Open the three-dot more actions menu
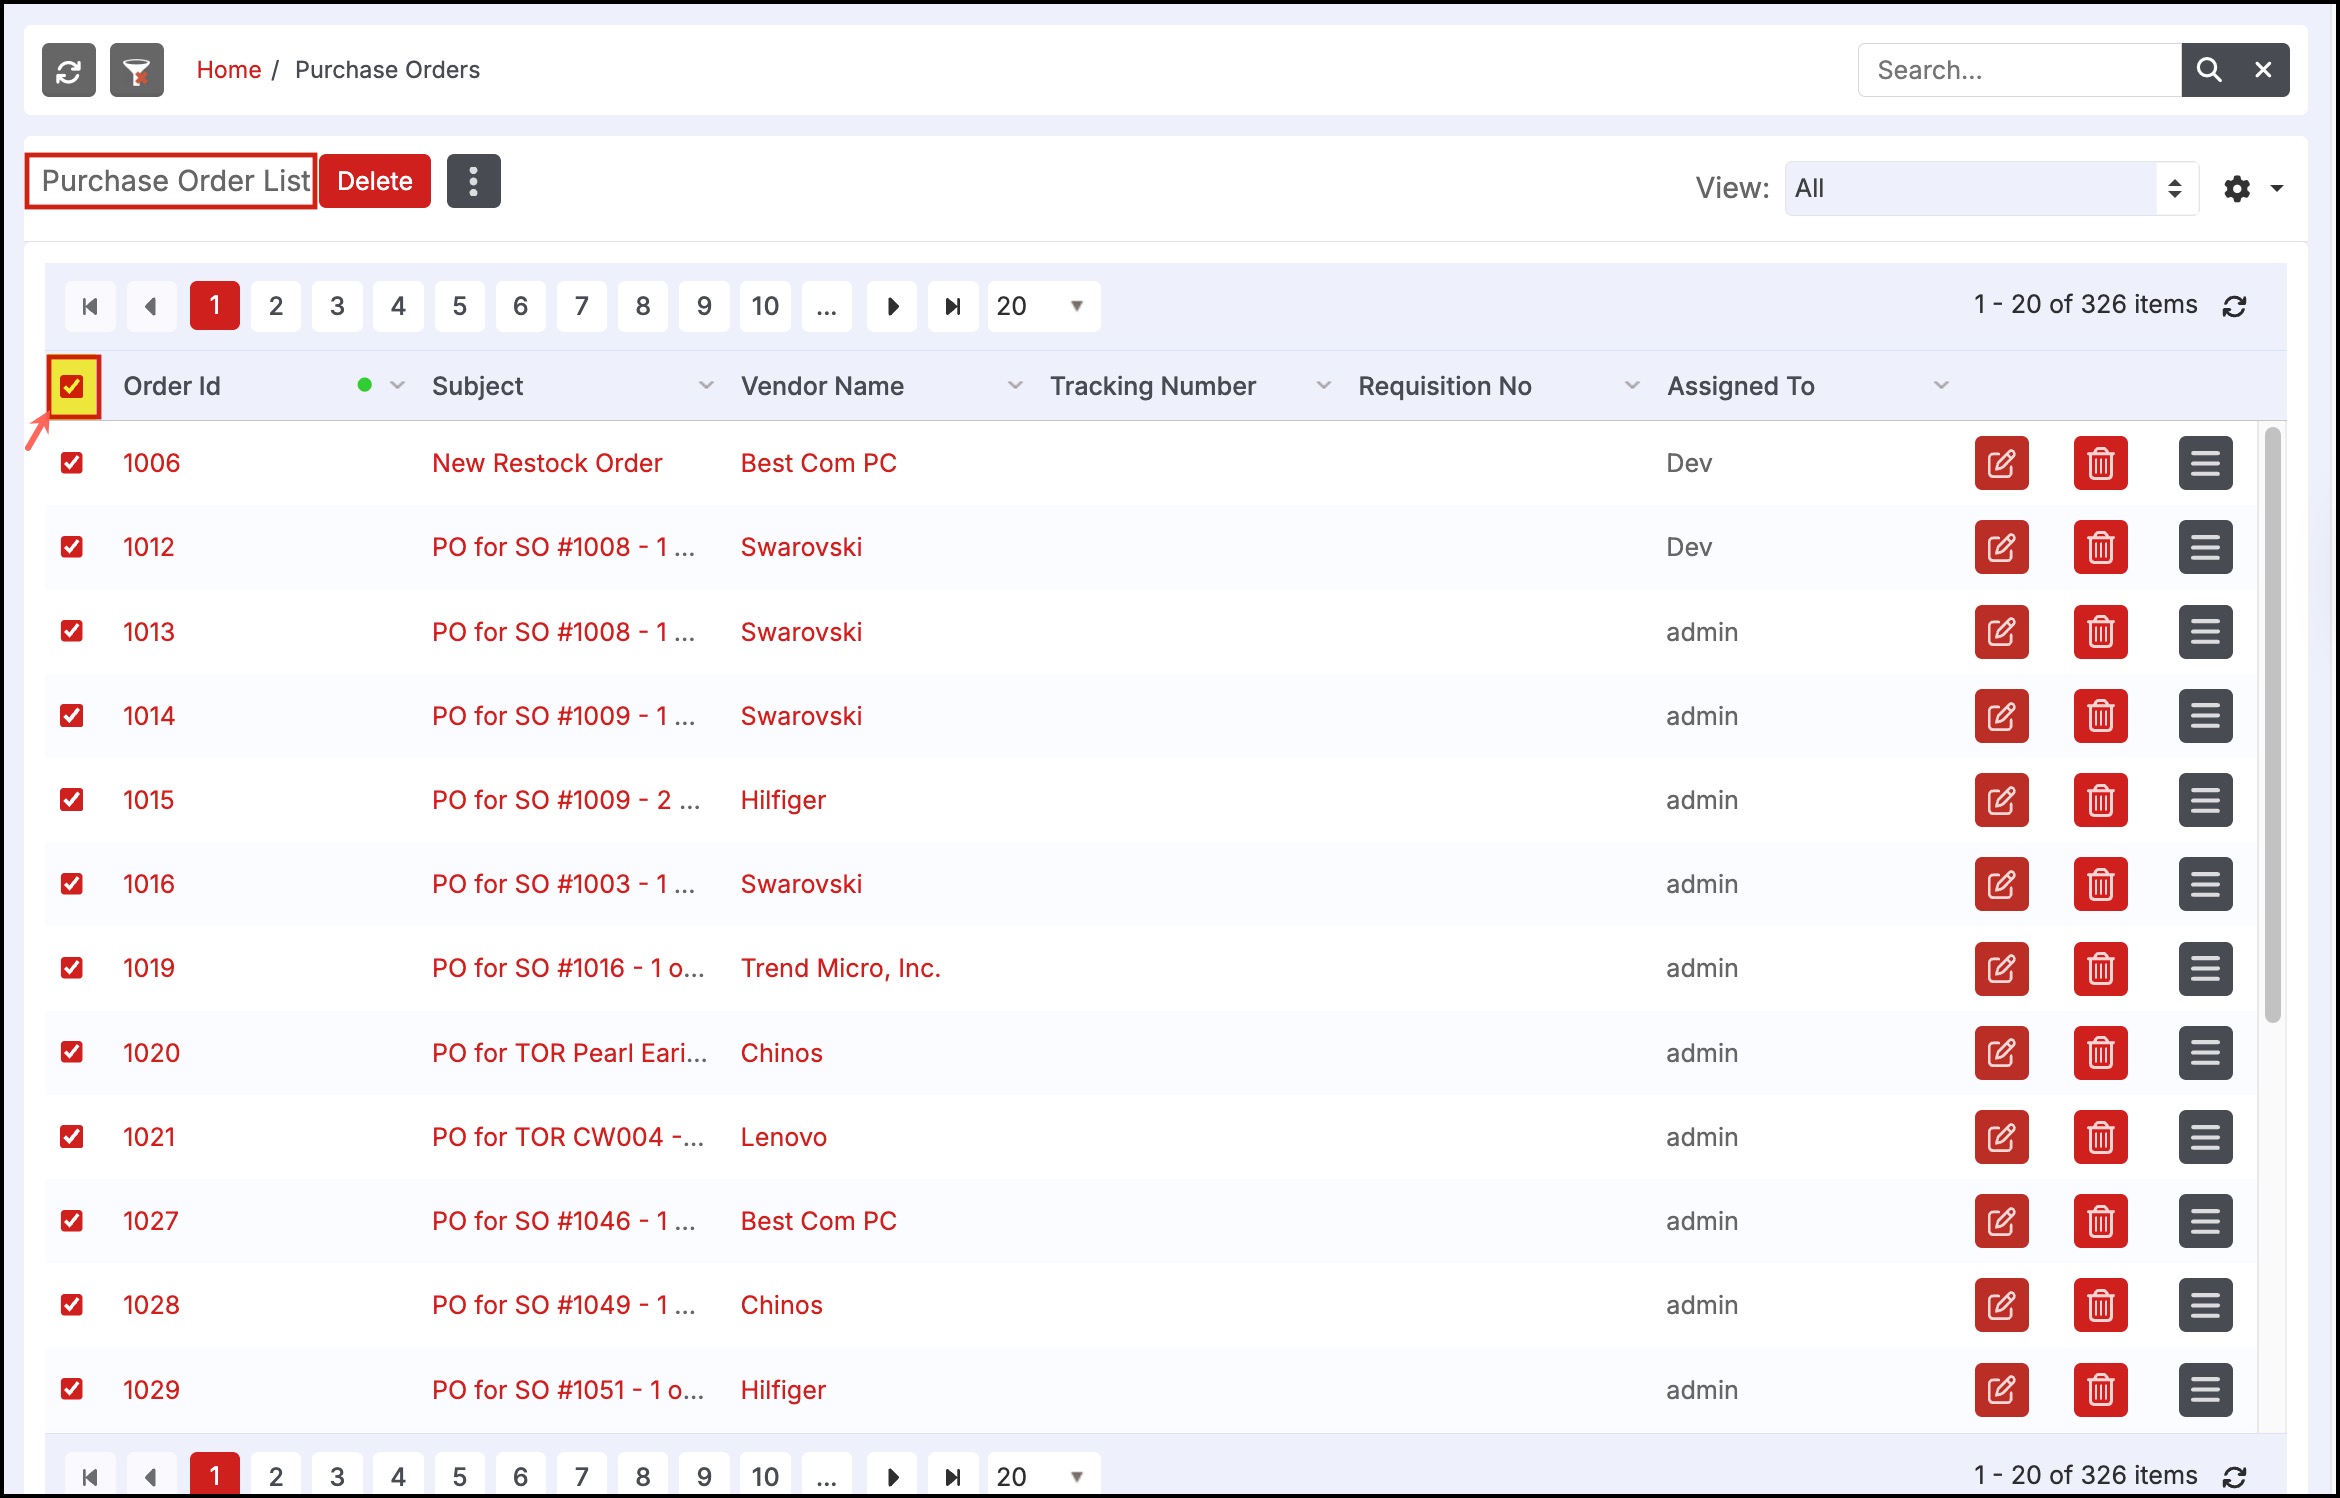 coord(473,181)
